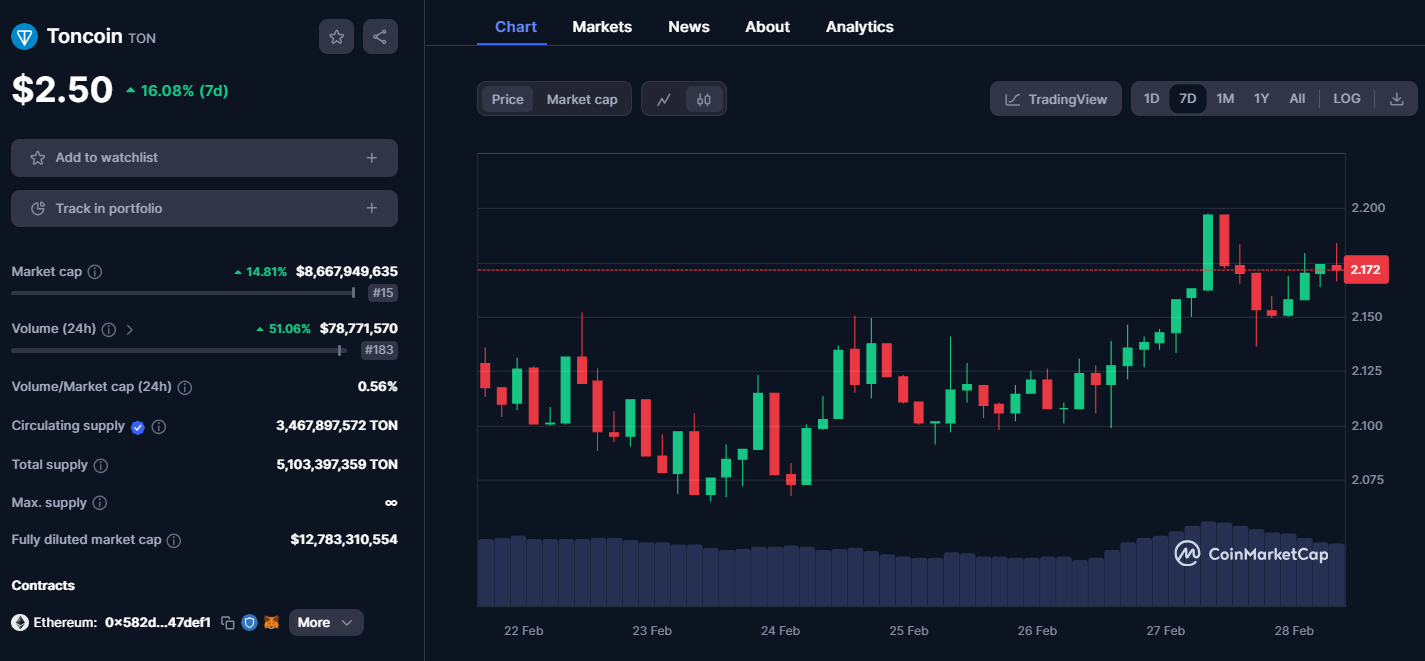Select the 1M time range
Screen dimensions: 1425x661
[1225, 99]
